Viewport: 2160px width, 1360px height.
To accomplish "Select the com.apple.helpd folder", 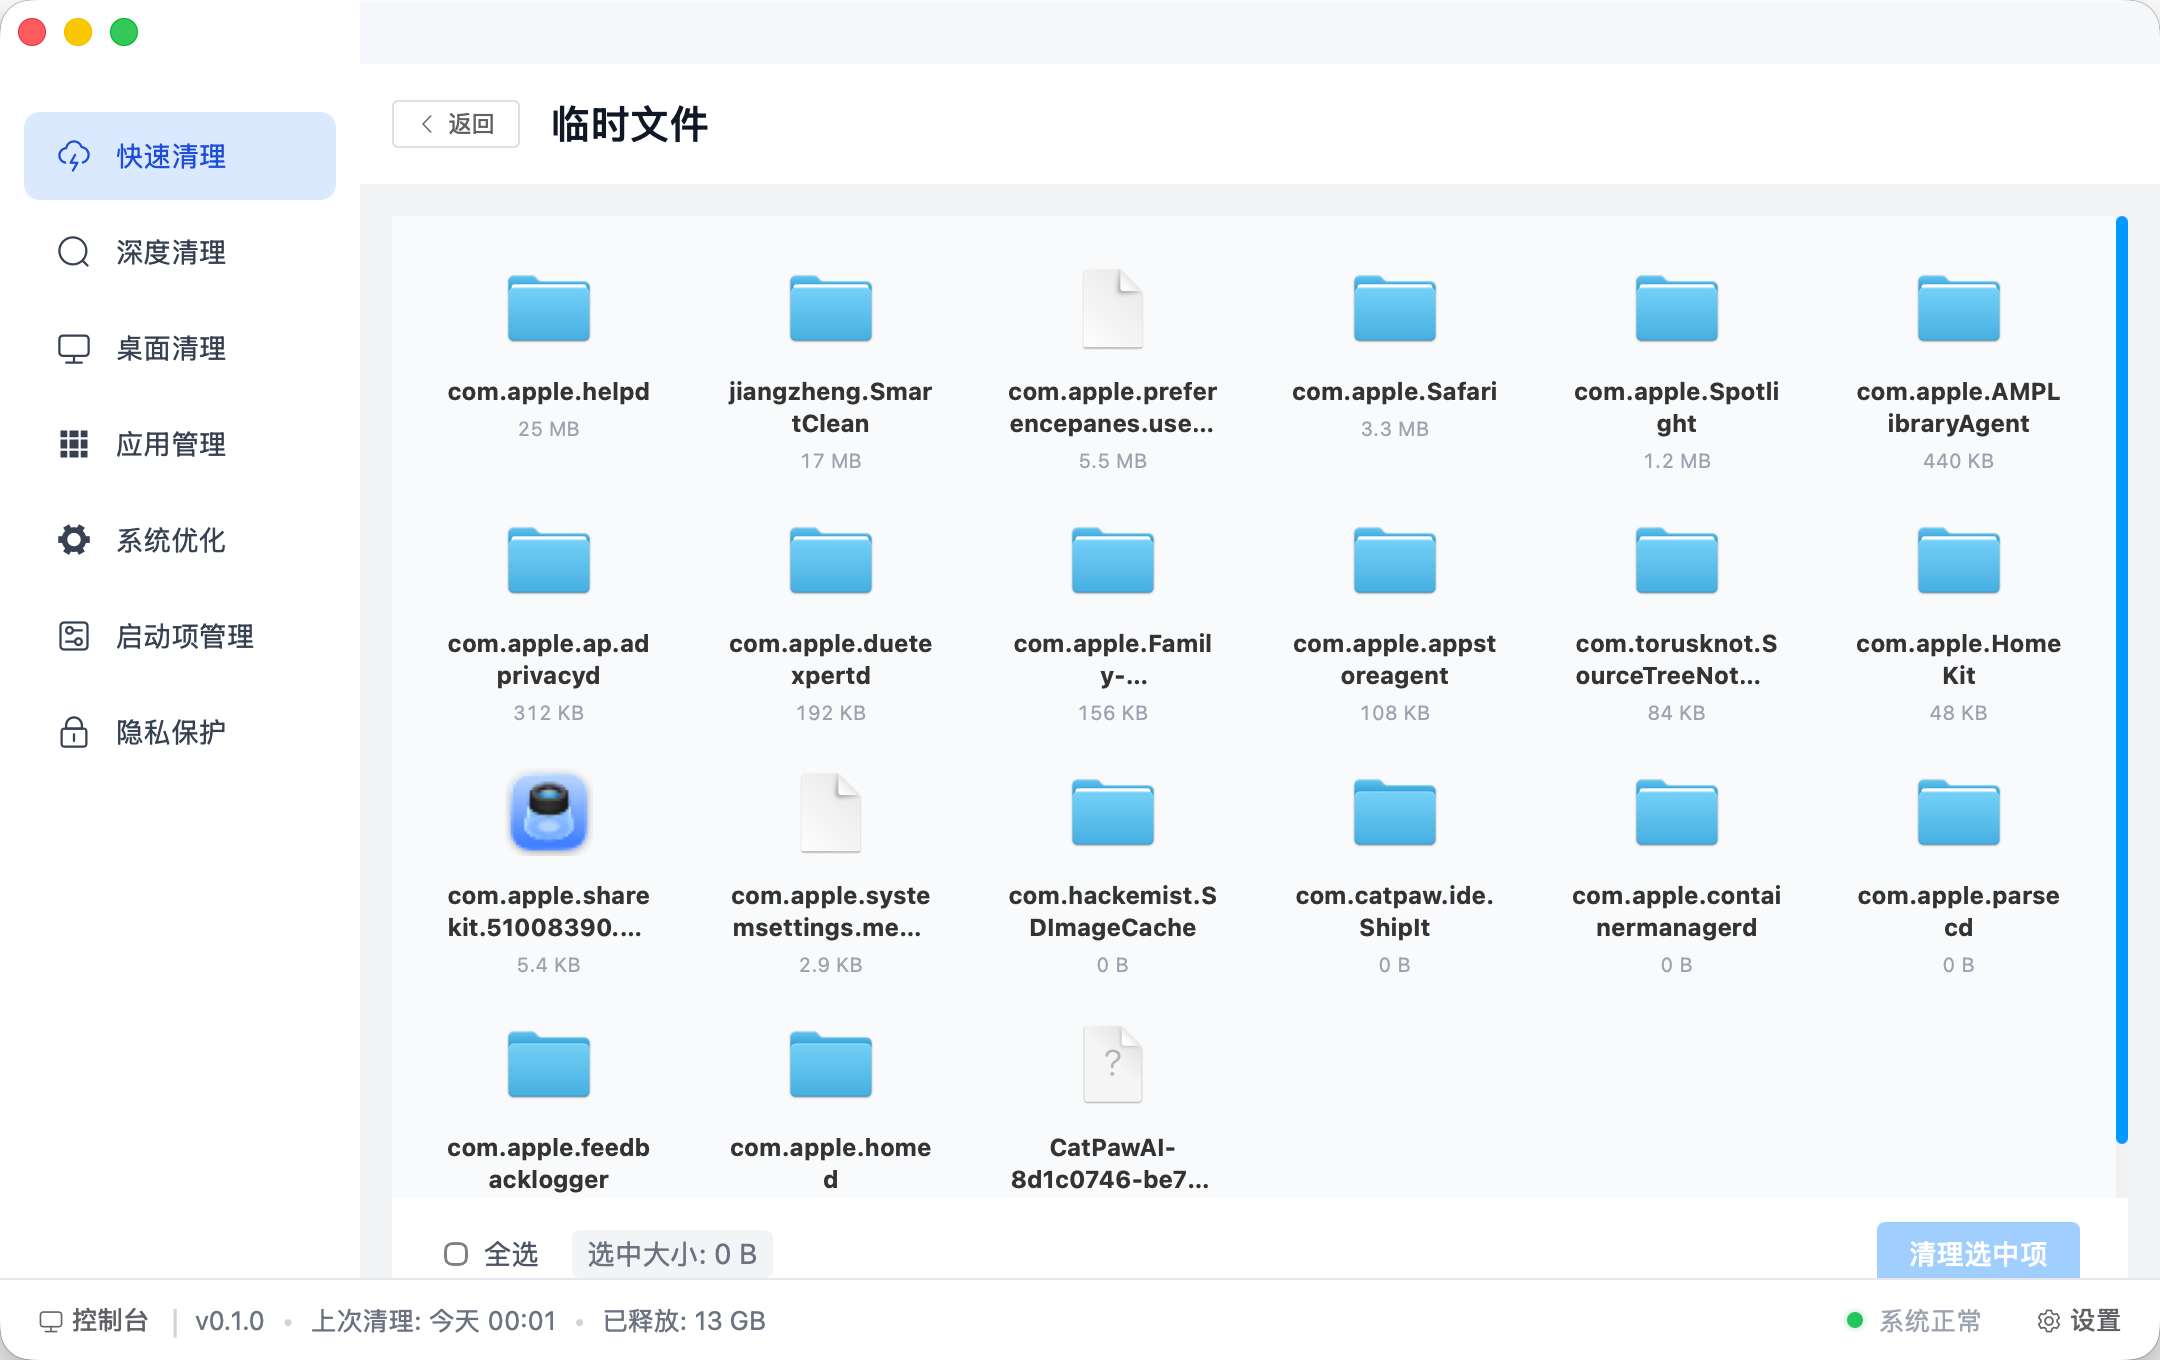I will 548,310.
